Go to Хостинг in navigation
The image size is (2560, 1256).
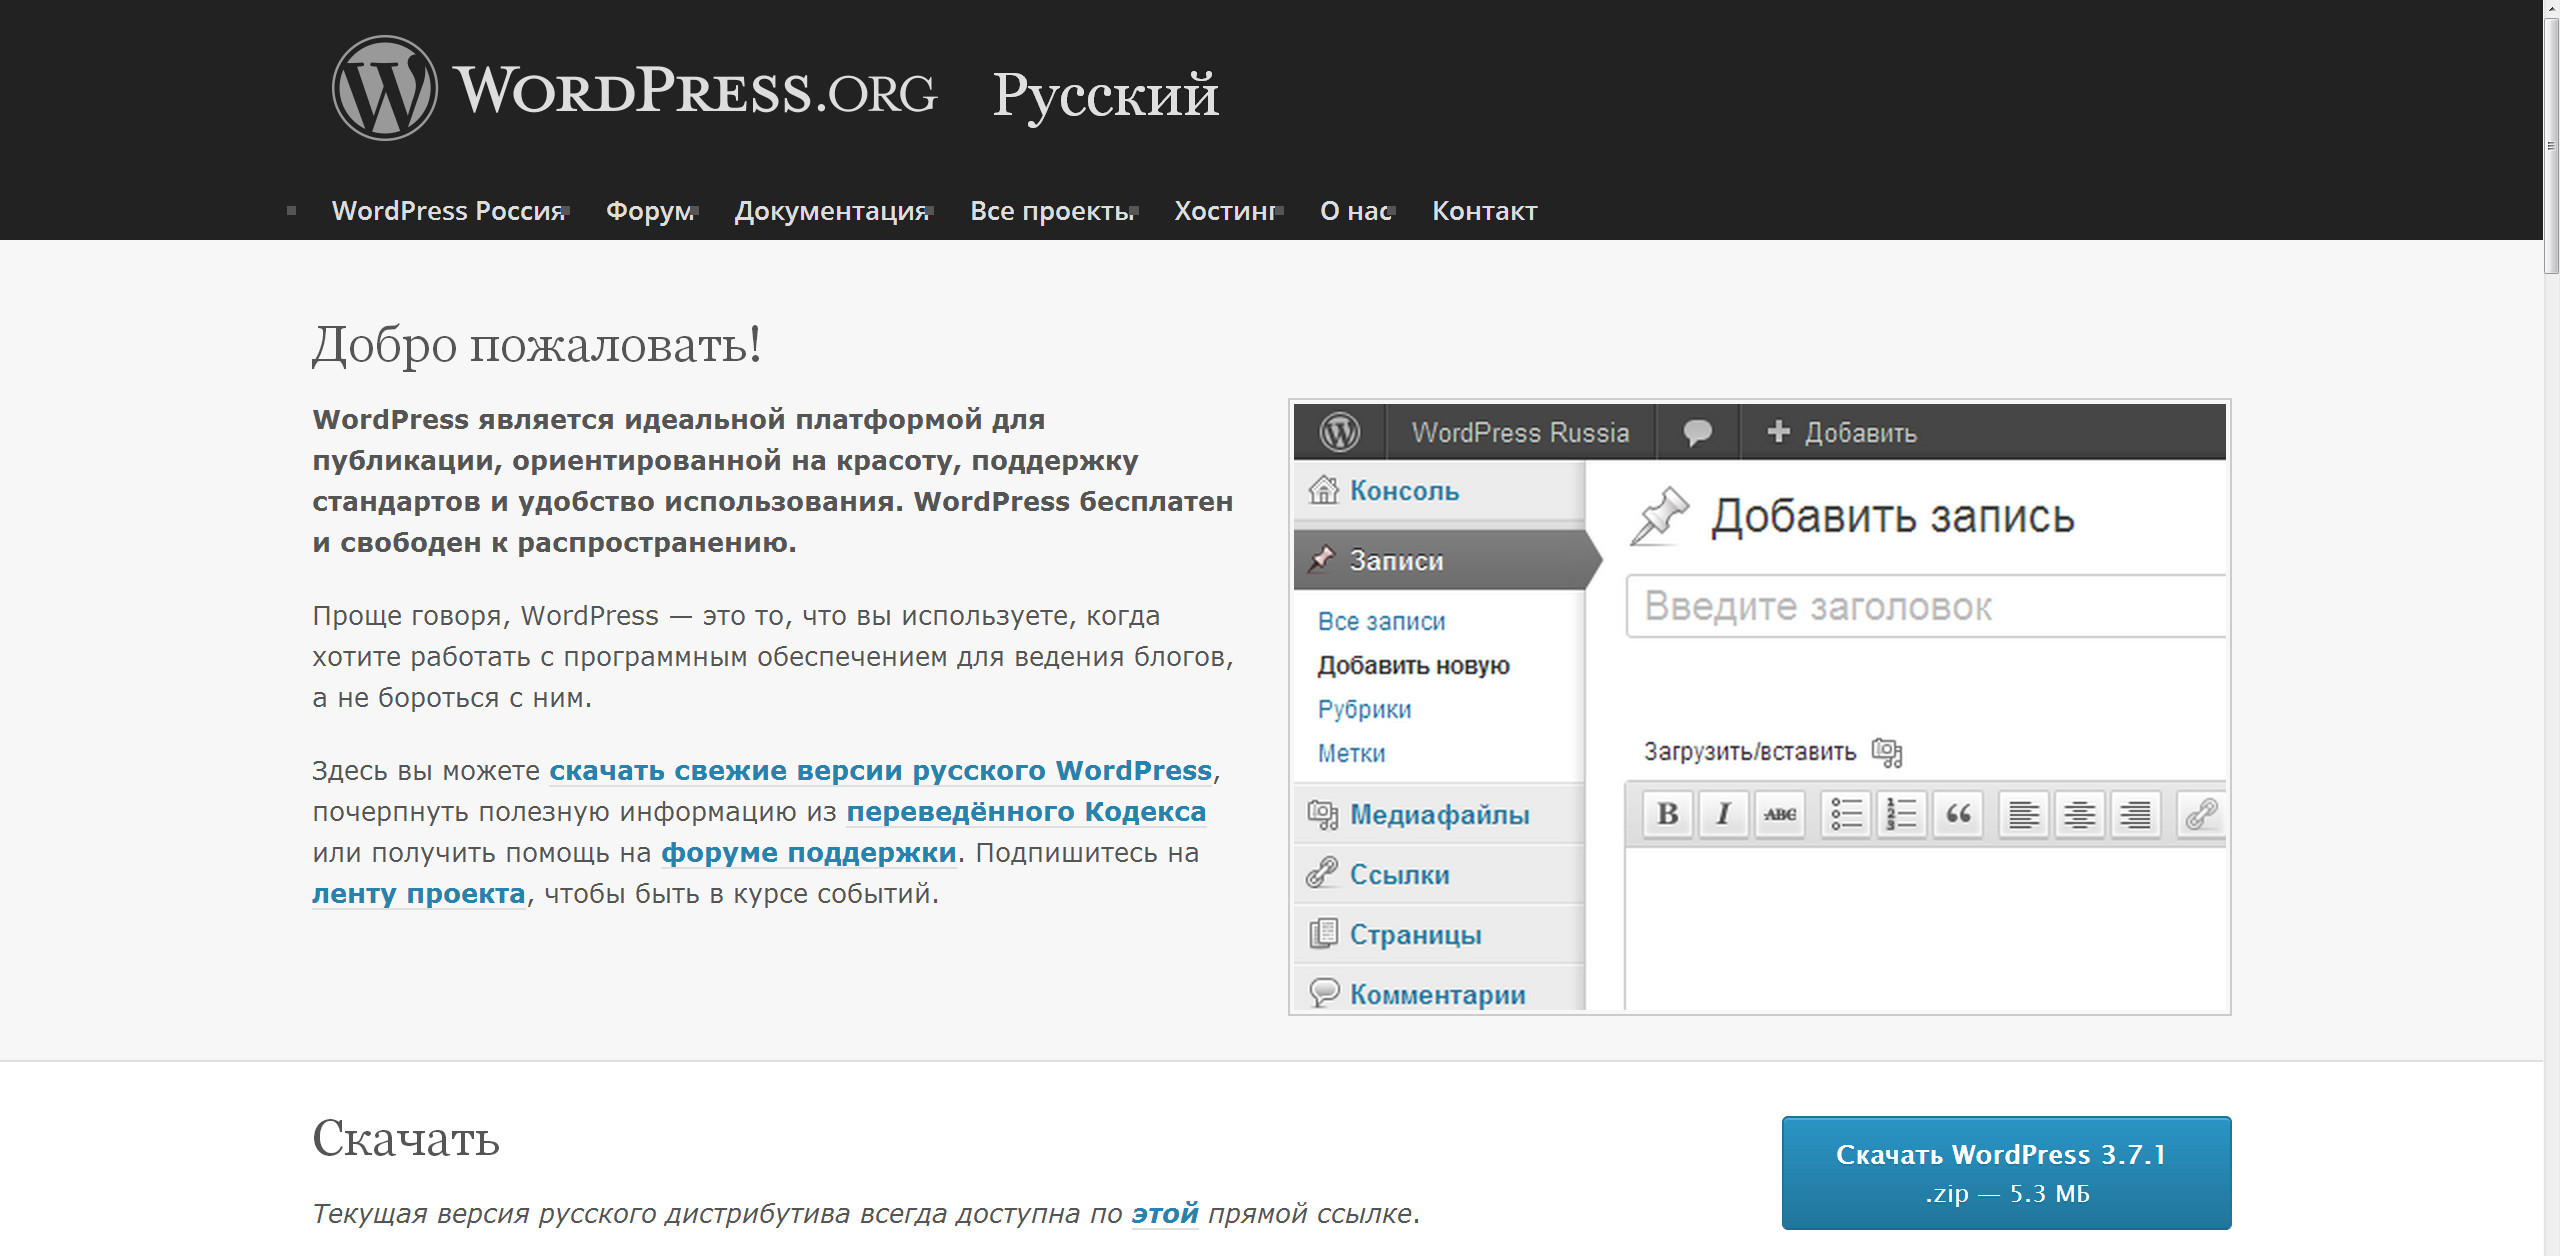pyautogui.click(x=1226, y=211)
